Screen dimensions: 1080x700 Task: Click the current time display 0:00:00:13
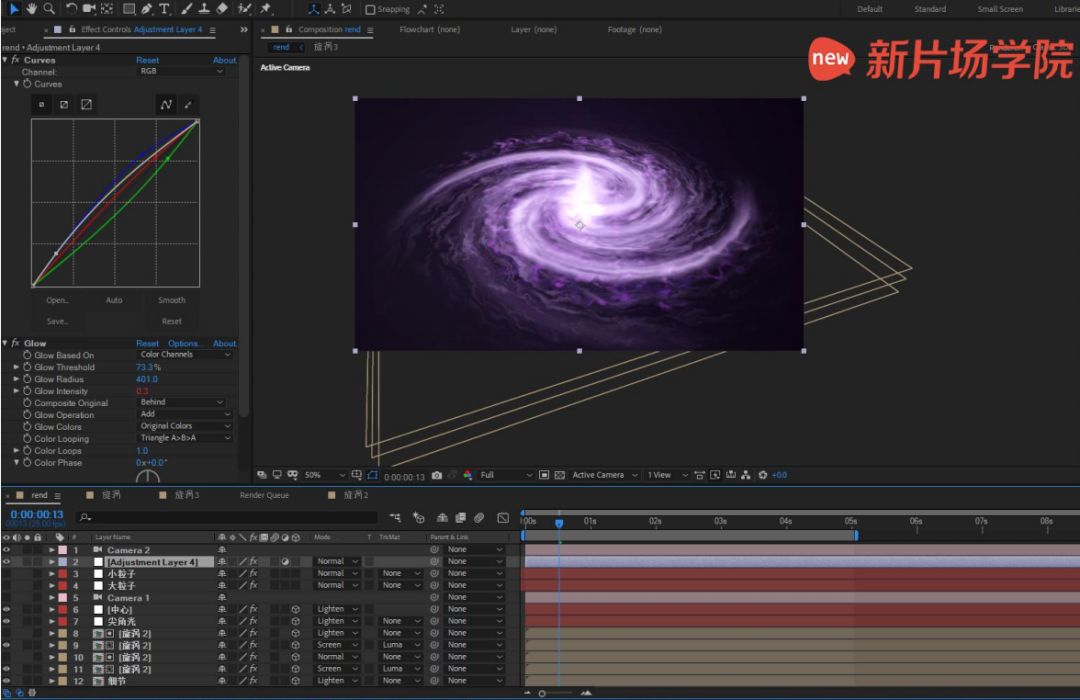[37, 515]
